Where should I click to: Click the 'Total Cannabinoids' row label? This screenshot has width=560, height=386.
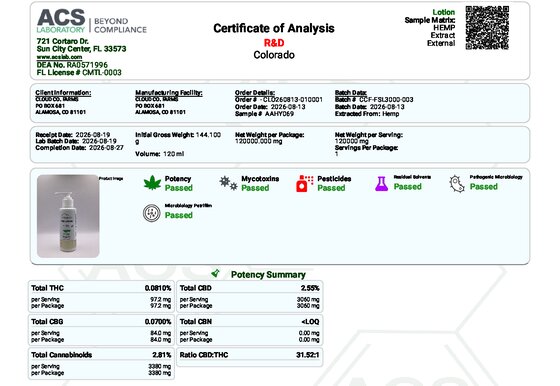click(x=61, y=355)
